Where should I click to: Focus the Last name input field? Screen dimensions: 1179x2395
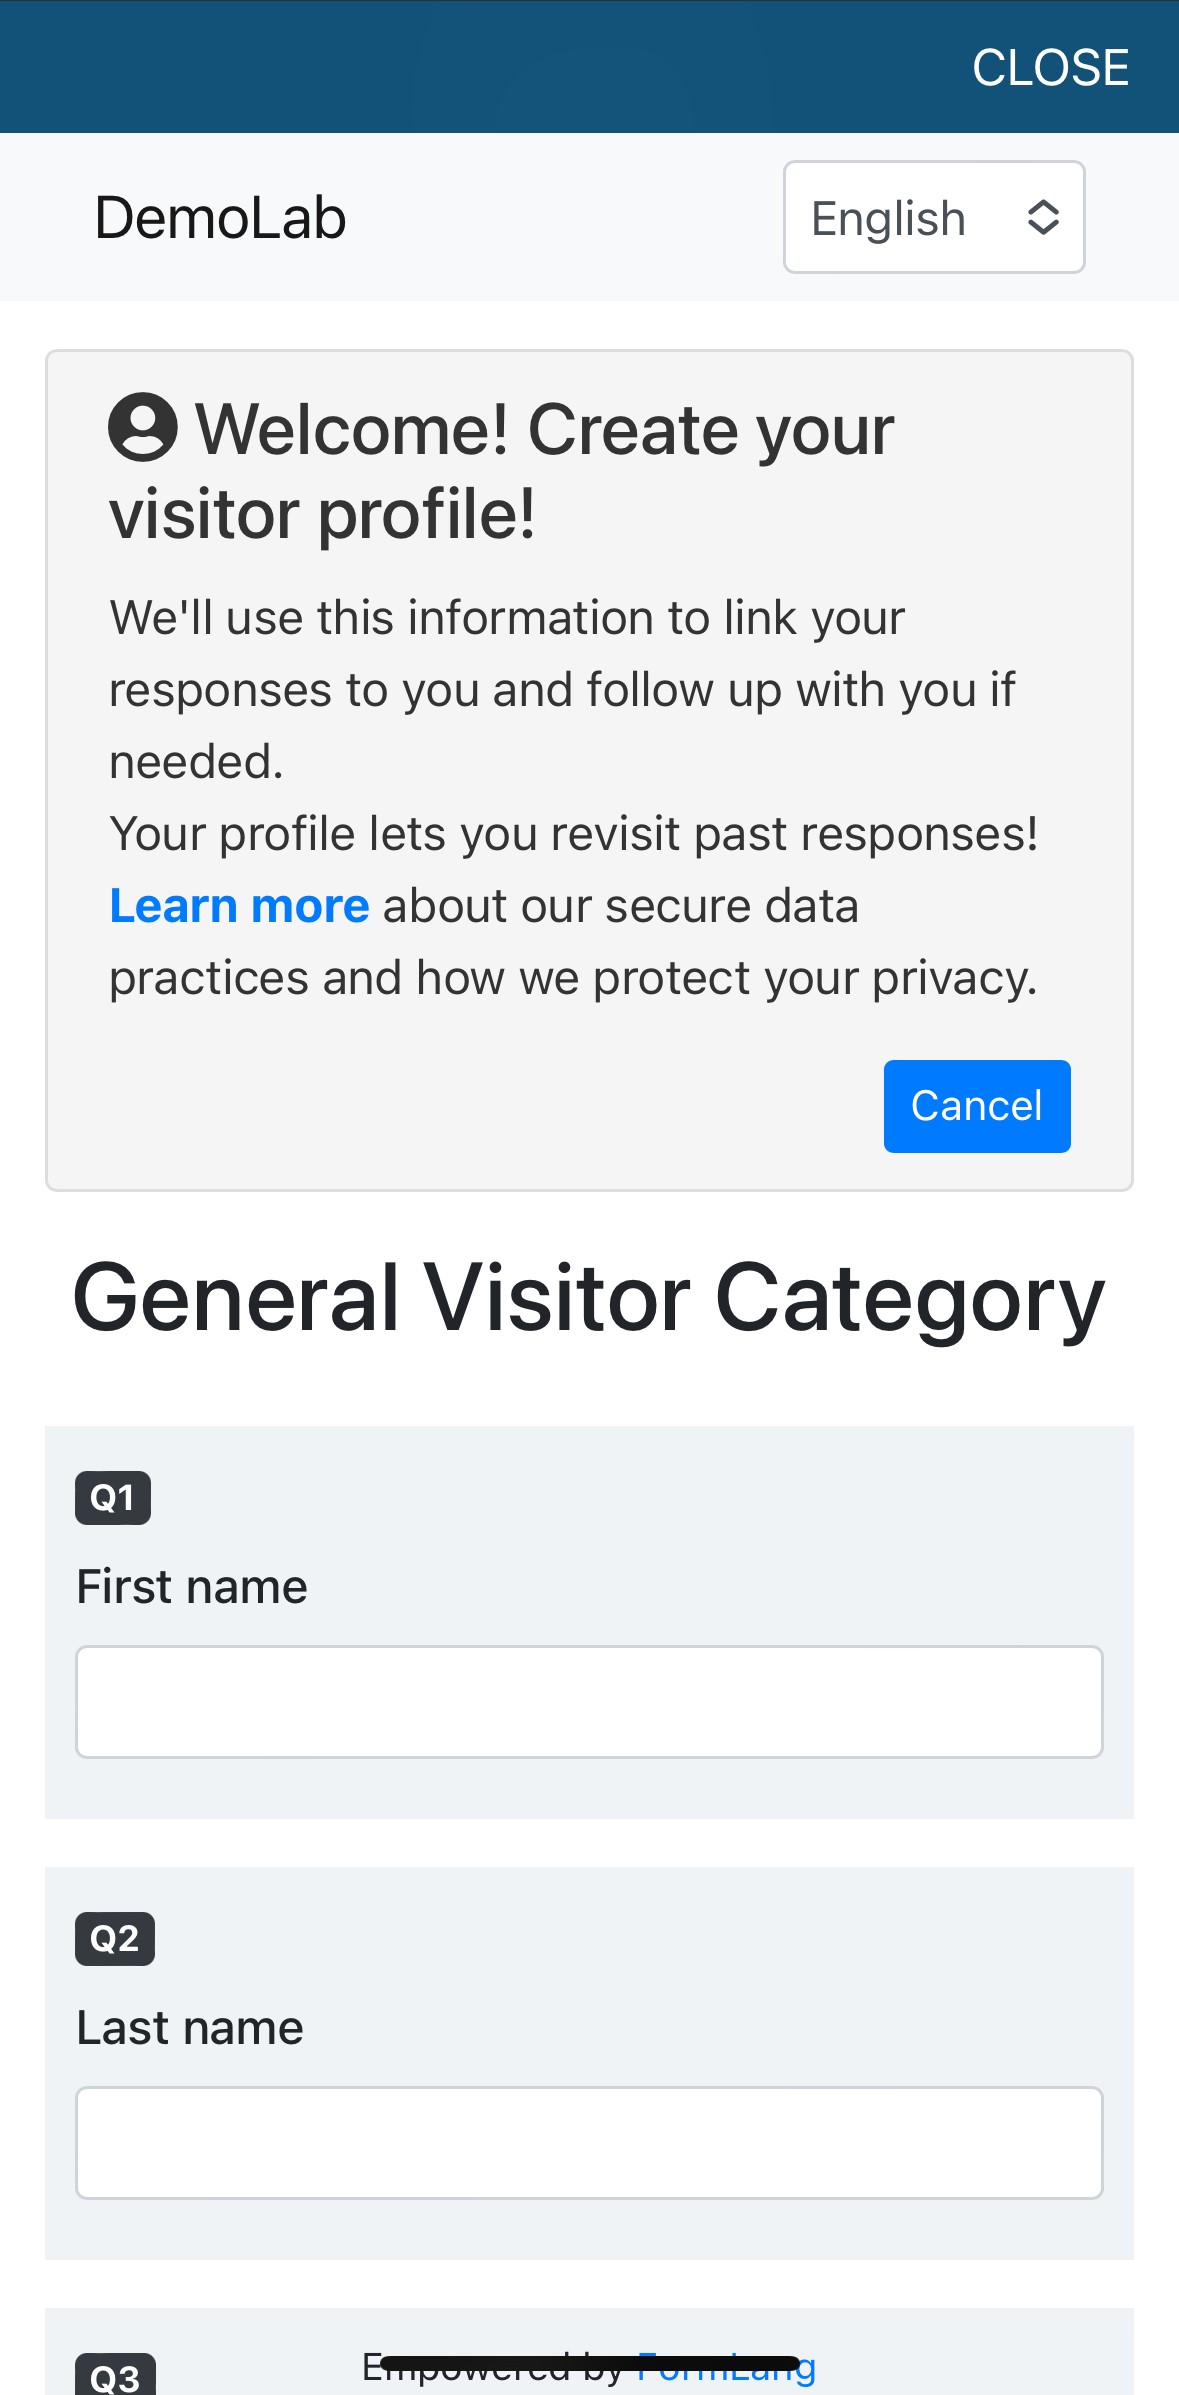point(589,2143)
